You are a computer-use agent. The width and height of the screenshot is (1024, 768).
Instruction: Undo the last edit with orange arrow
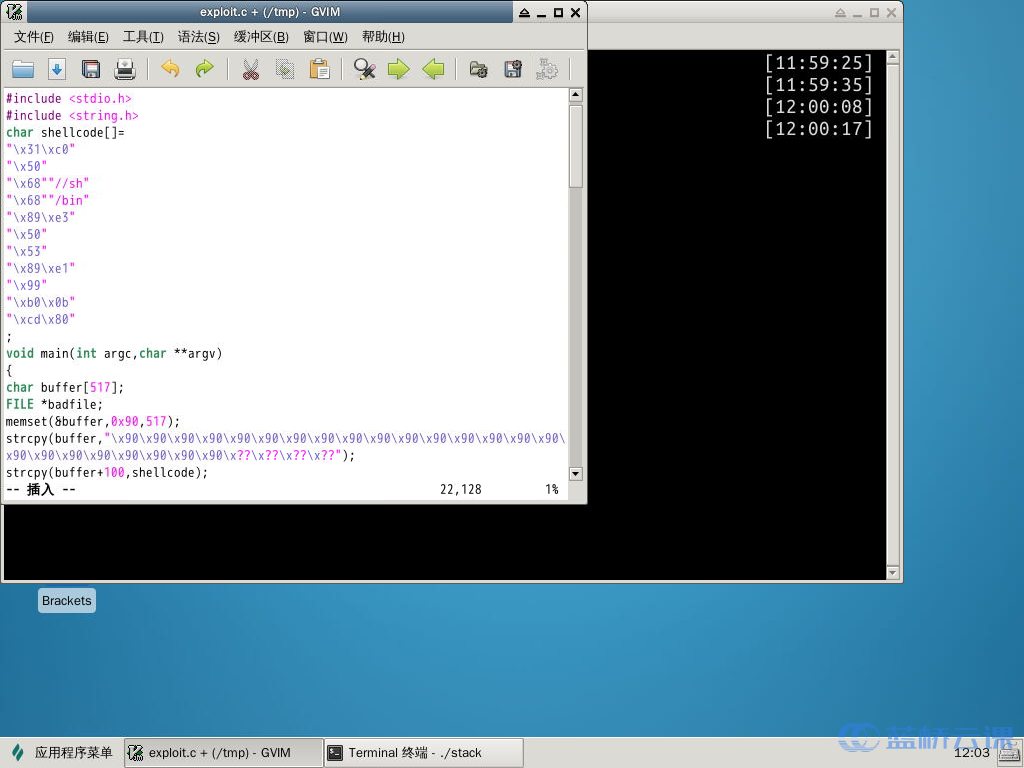(x=170, y=69)
